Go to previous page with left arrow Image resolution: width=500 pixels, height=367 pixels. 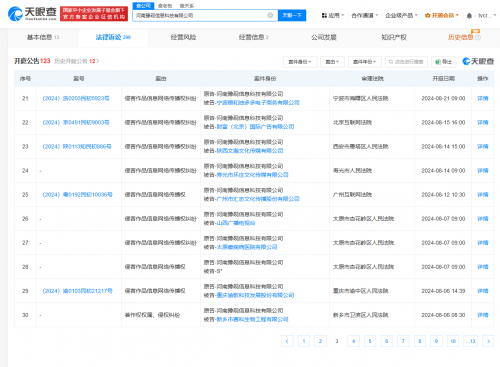point(287,341)
